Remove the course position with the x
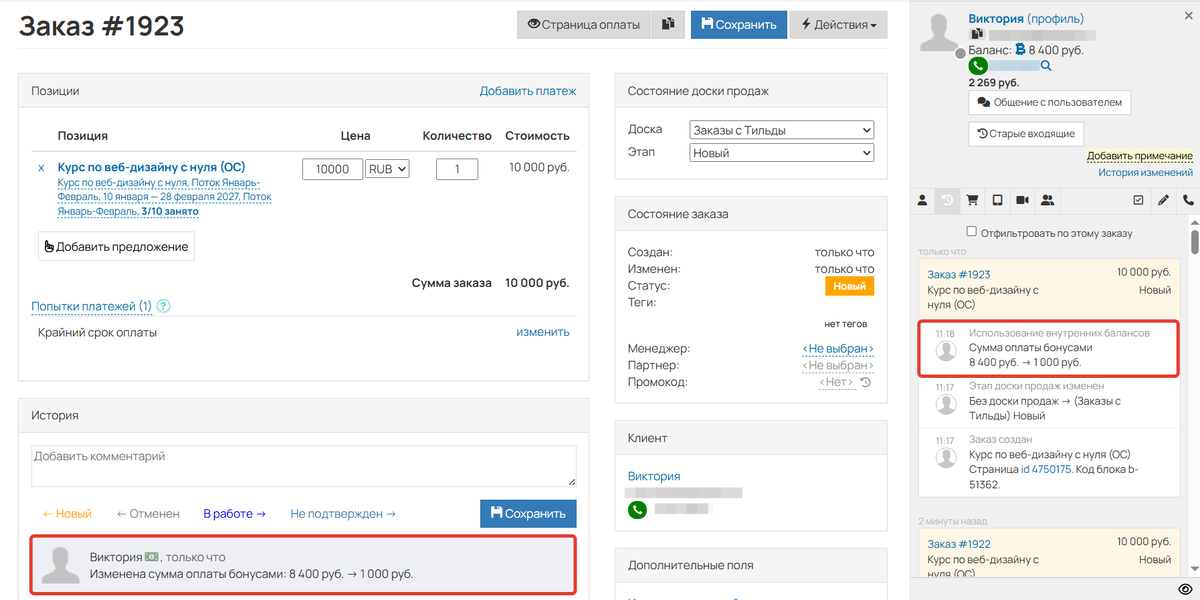Viewport: 1200px width, 600px height. [41, 168]
